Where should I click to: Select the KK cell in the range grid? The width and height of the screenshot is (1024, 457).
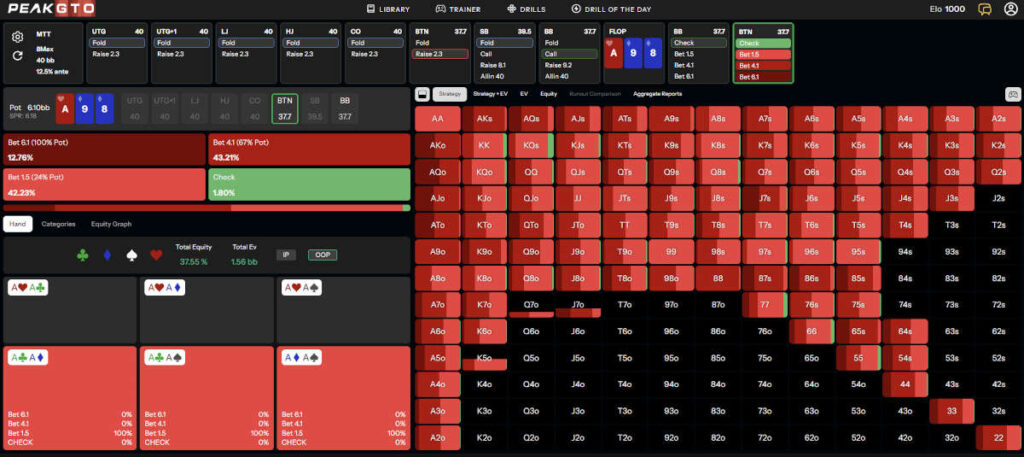point(484,146)
